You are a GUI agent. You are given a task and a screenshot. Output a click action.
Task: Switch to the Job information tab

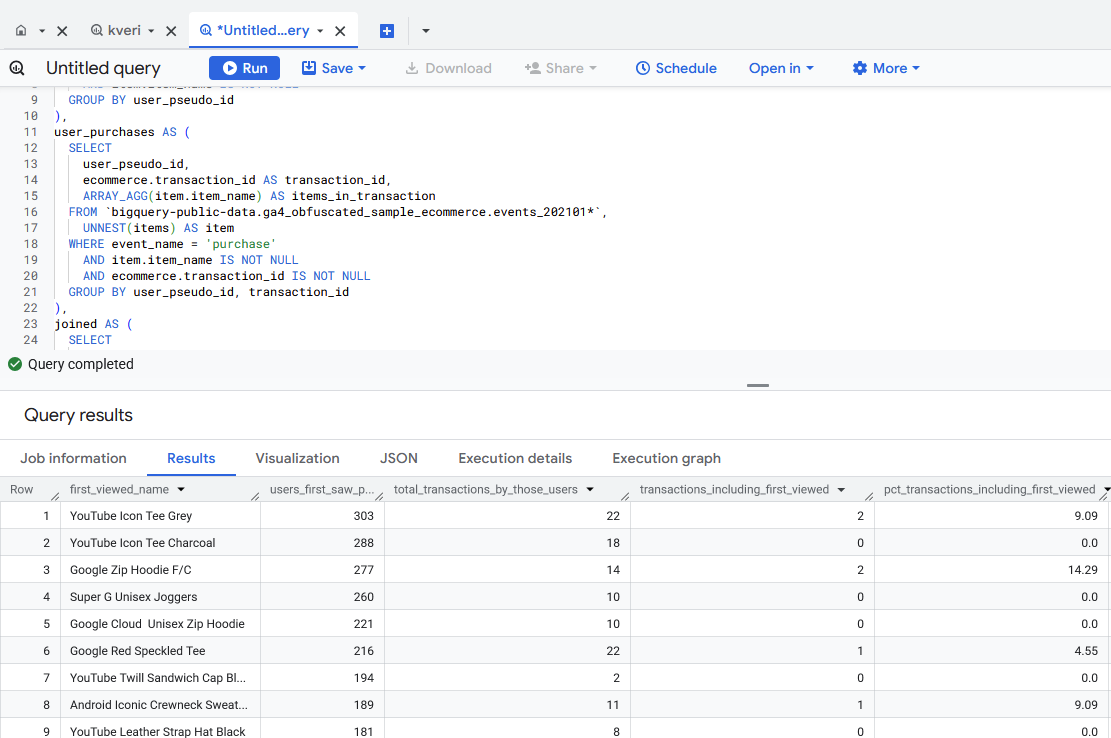click(74, 458)
